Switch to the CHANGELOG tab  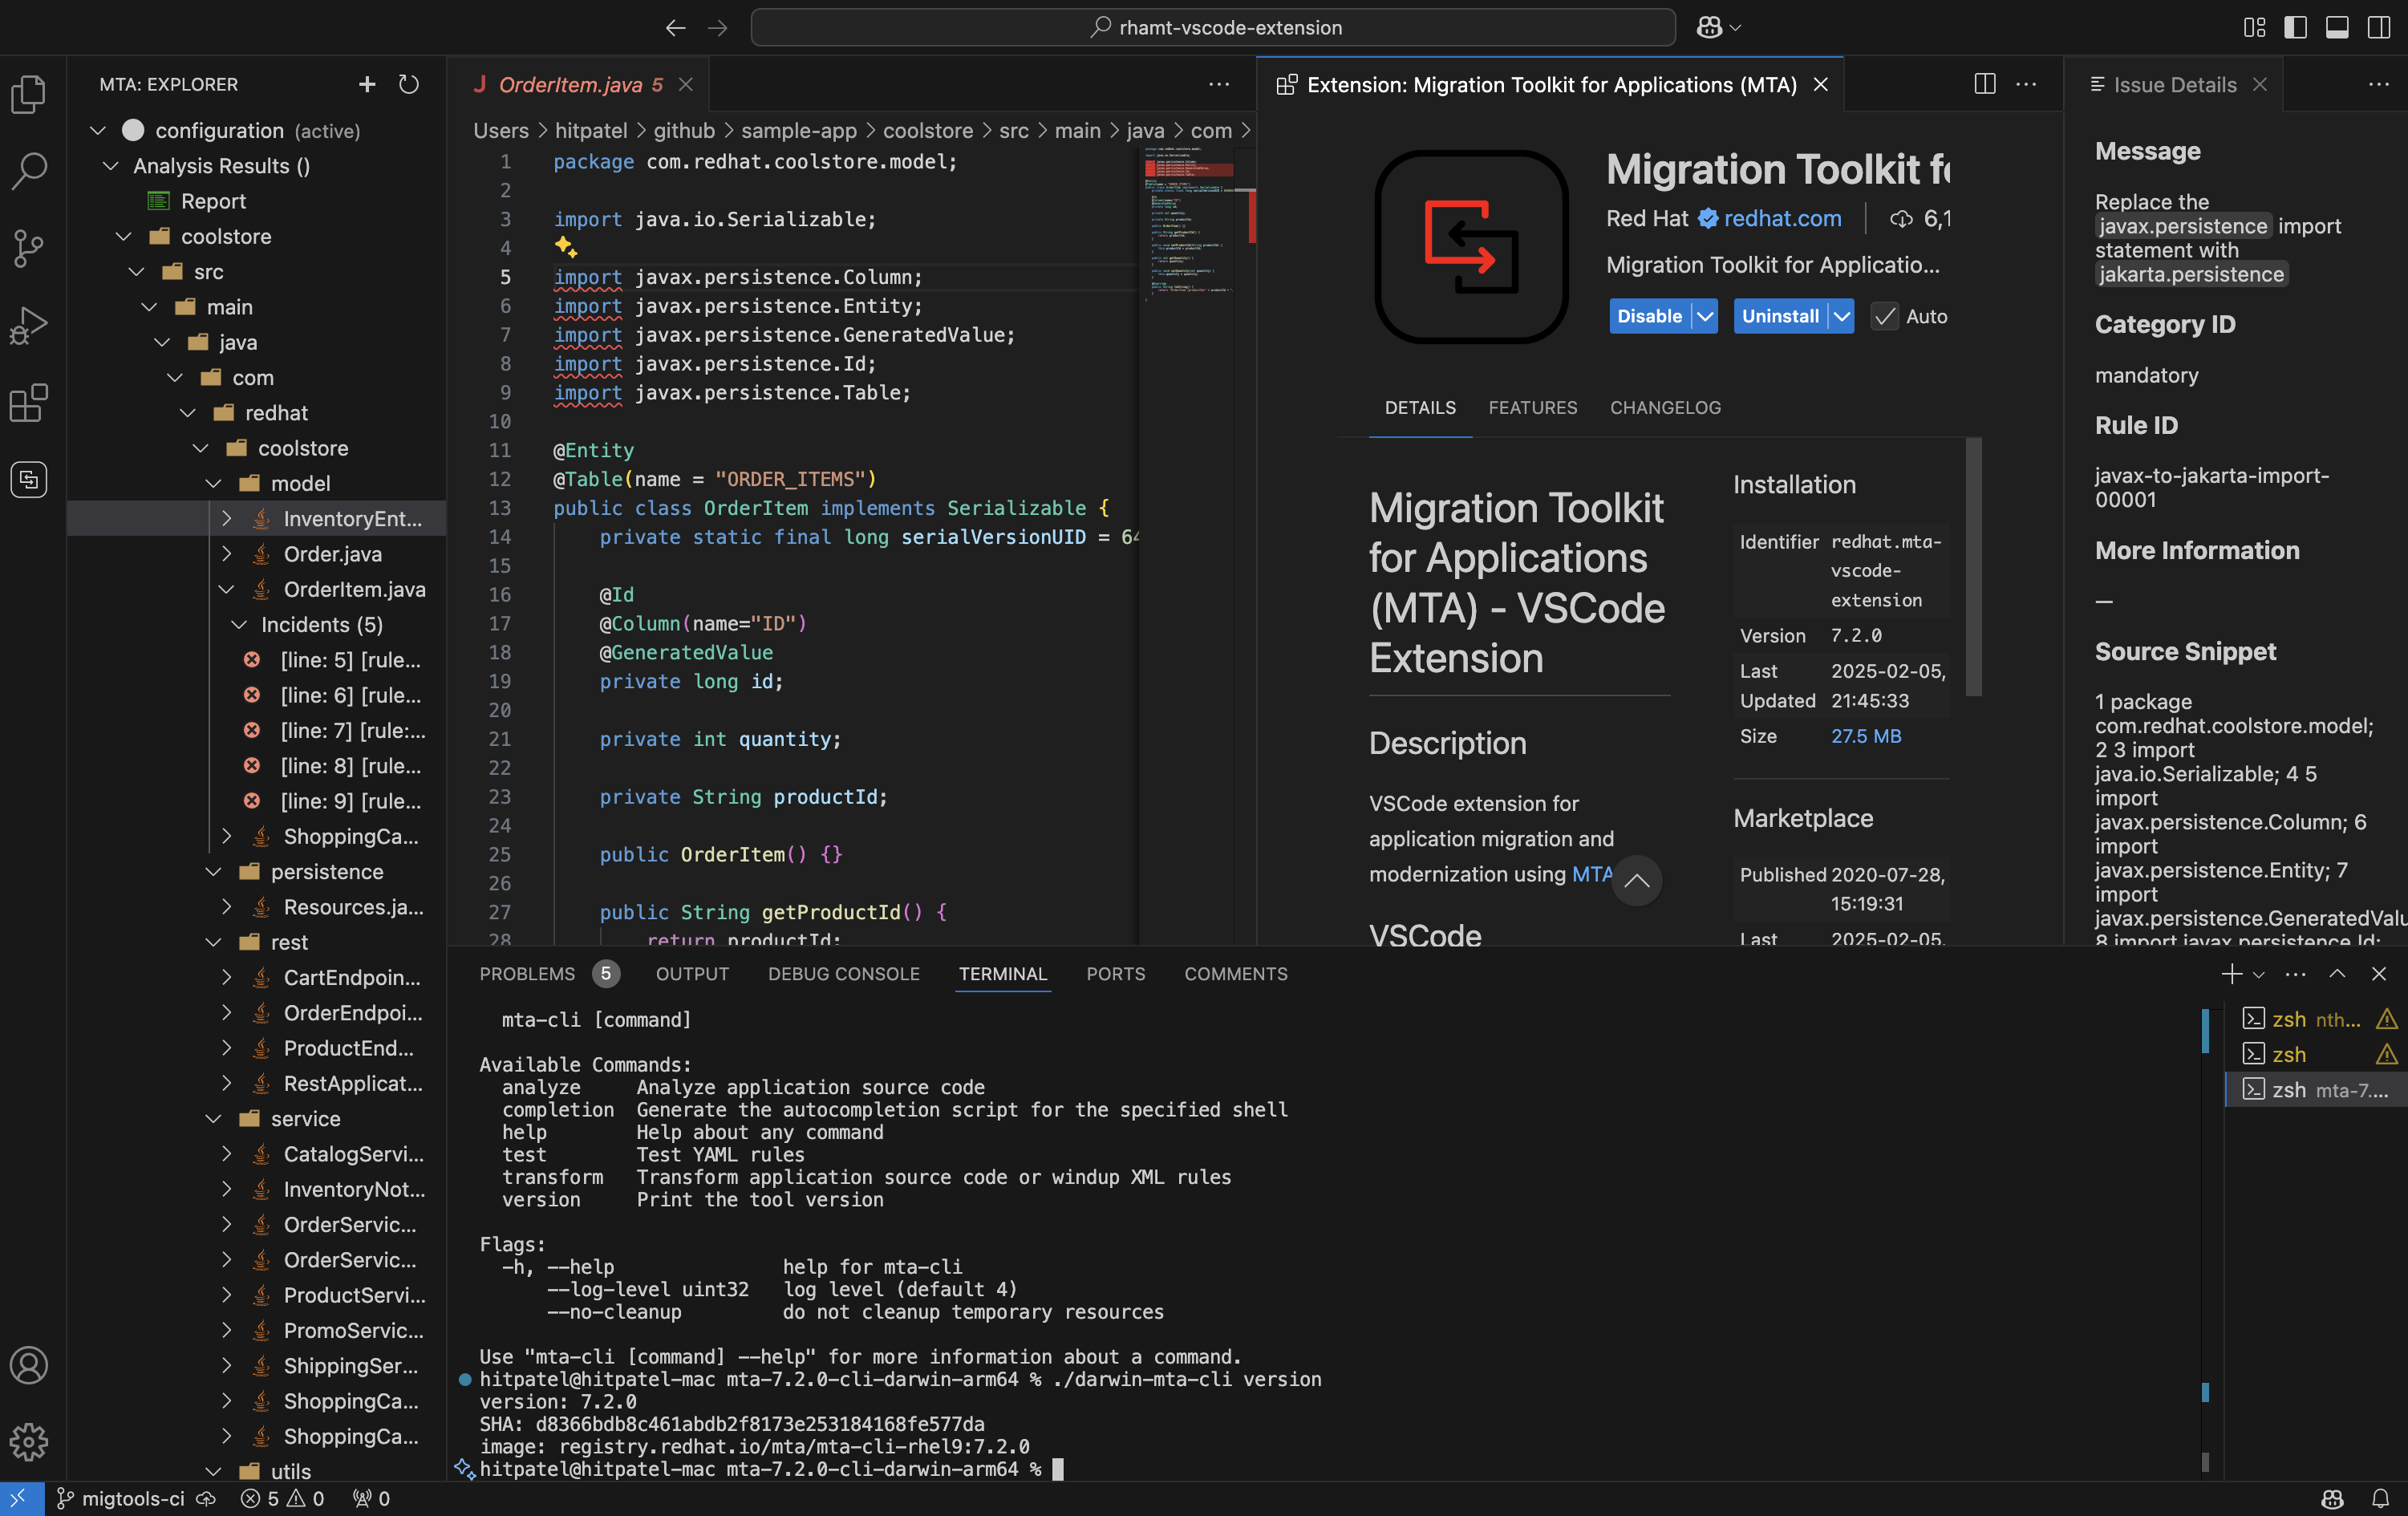[x=1665, y=408]
